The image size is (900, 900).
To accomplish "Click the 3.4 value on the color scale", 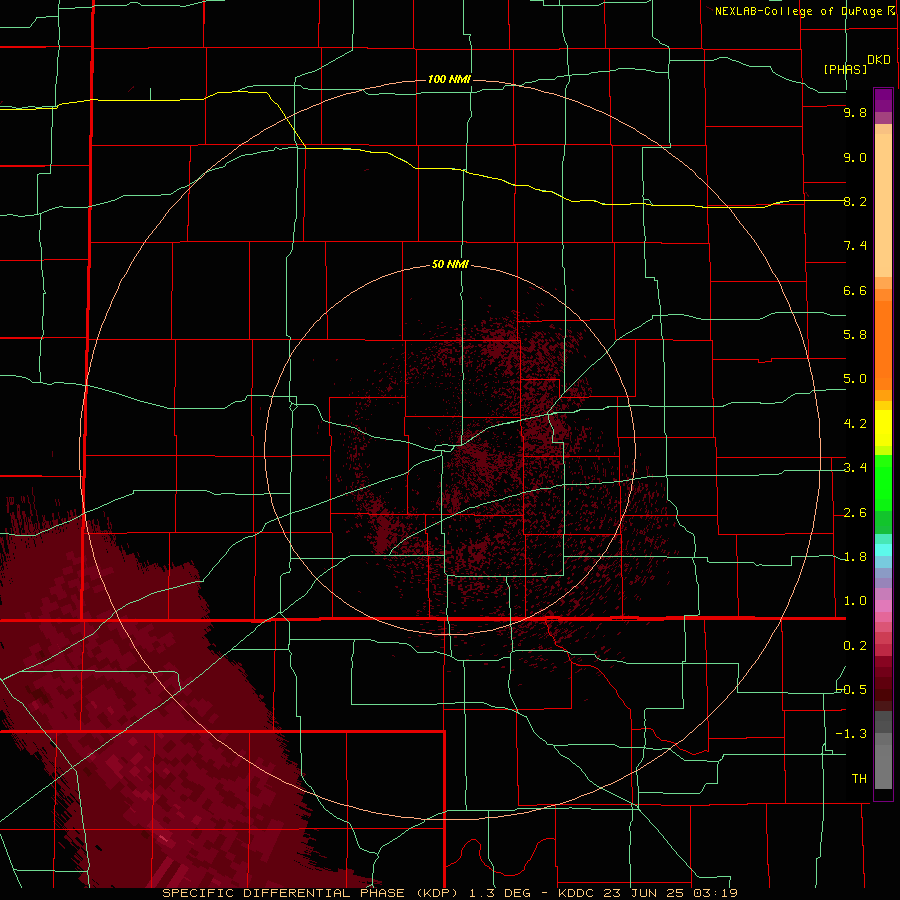I will [x=855, y=468].
